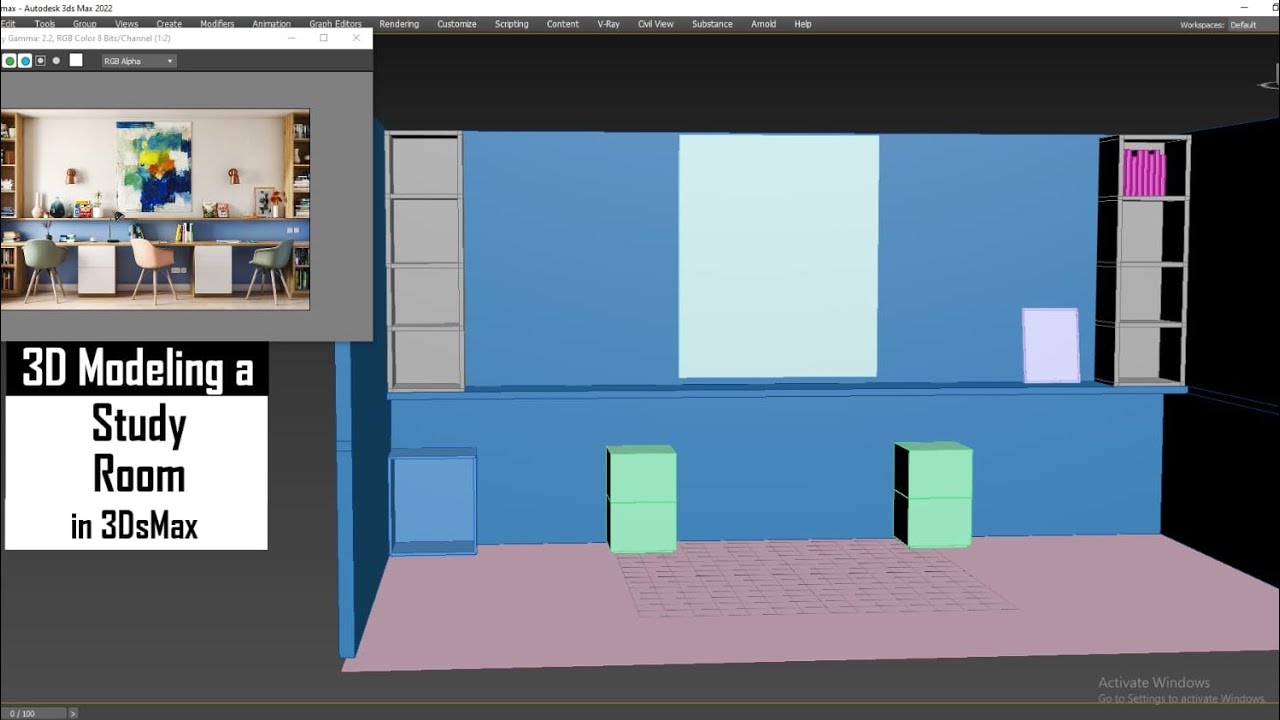The image size is (1280, 720).
Task: Click the time slider showing 0 / 100
Action: click(x=33, y=713)
